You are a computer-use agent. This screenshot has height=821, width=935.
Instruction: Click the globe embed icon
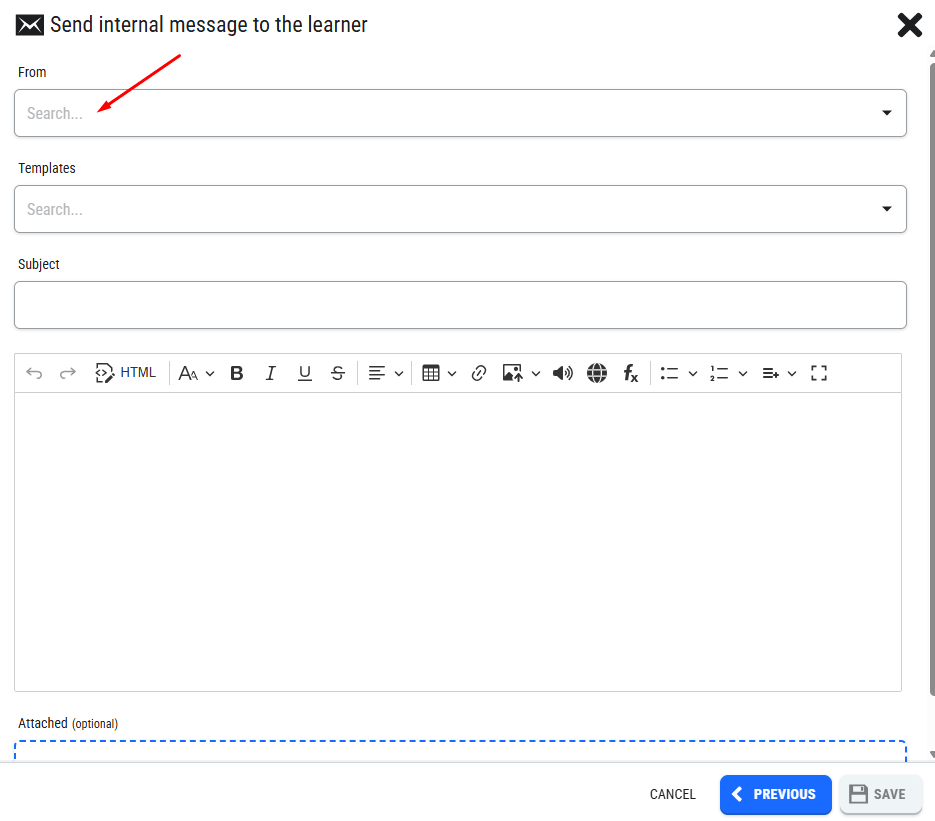tap(597, 373)
